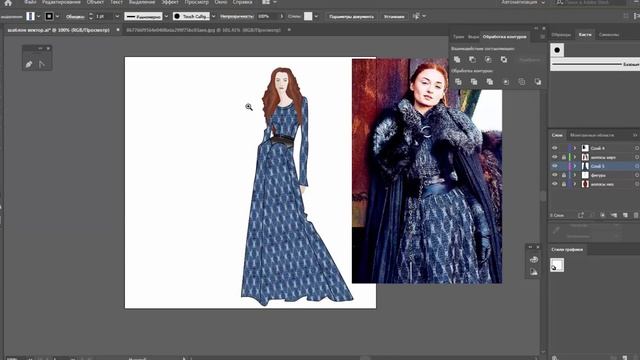The image size is (640, 360).
Task: Select the Pen tool in floating toolbox
Action: (29, 64)
